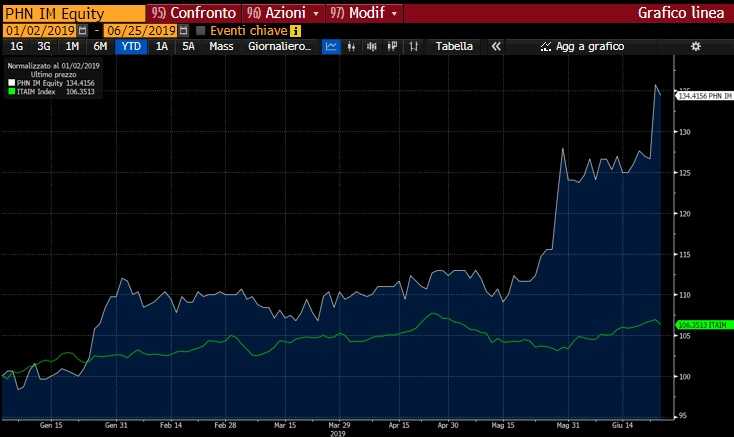Click the Mag 31 date axis label
Image resolution: width=734 pixels, height=437 pixels.
click(x=568, y=425)
